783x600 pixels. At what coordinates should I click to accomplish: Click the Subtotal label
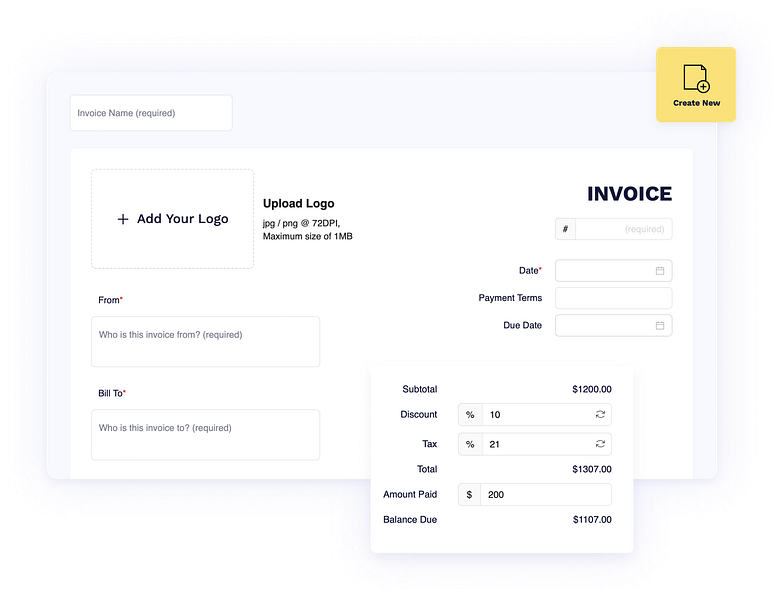pos(419,389)
